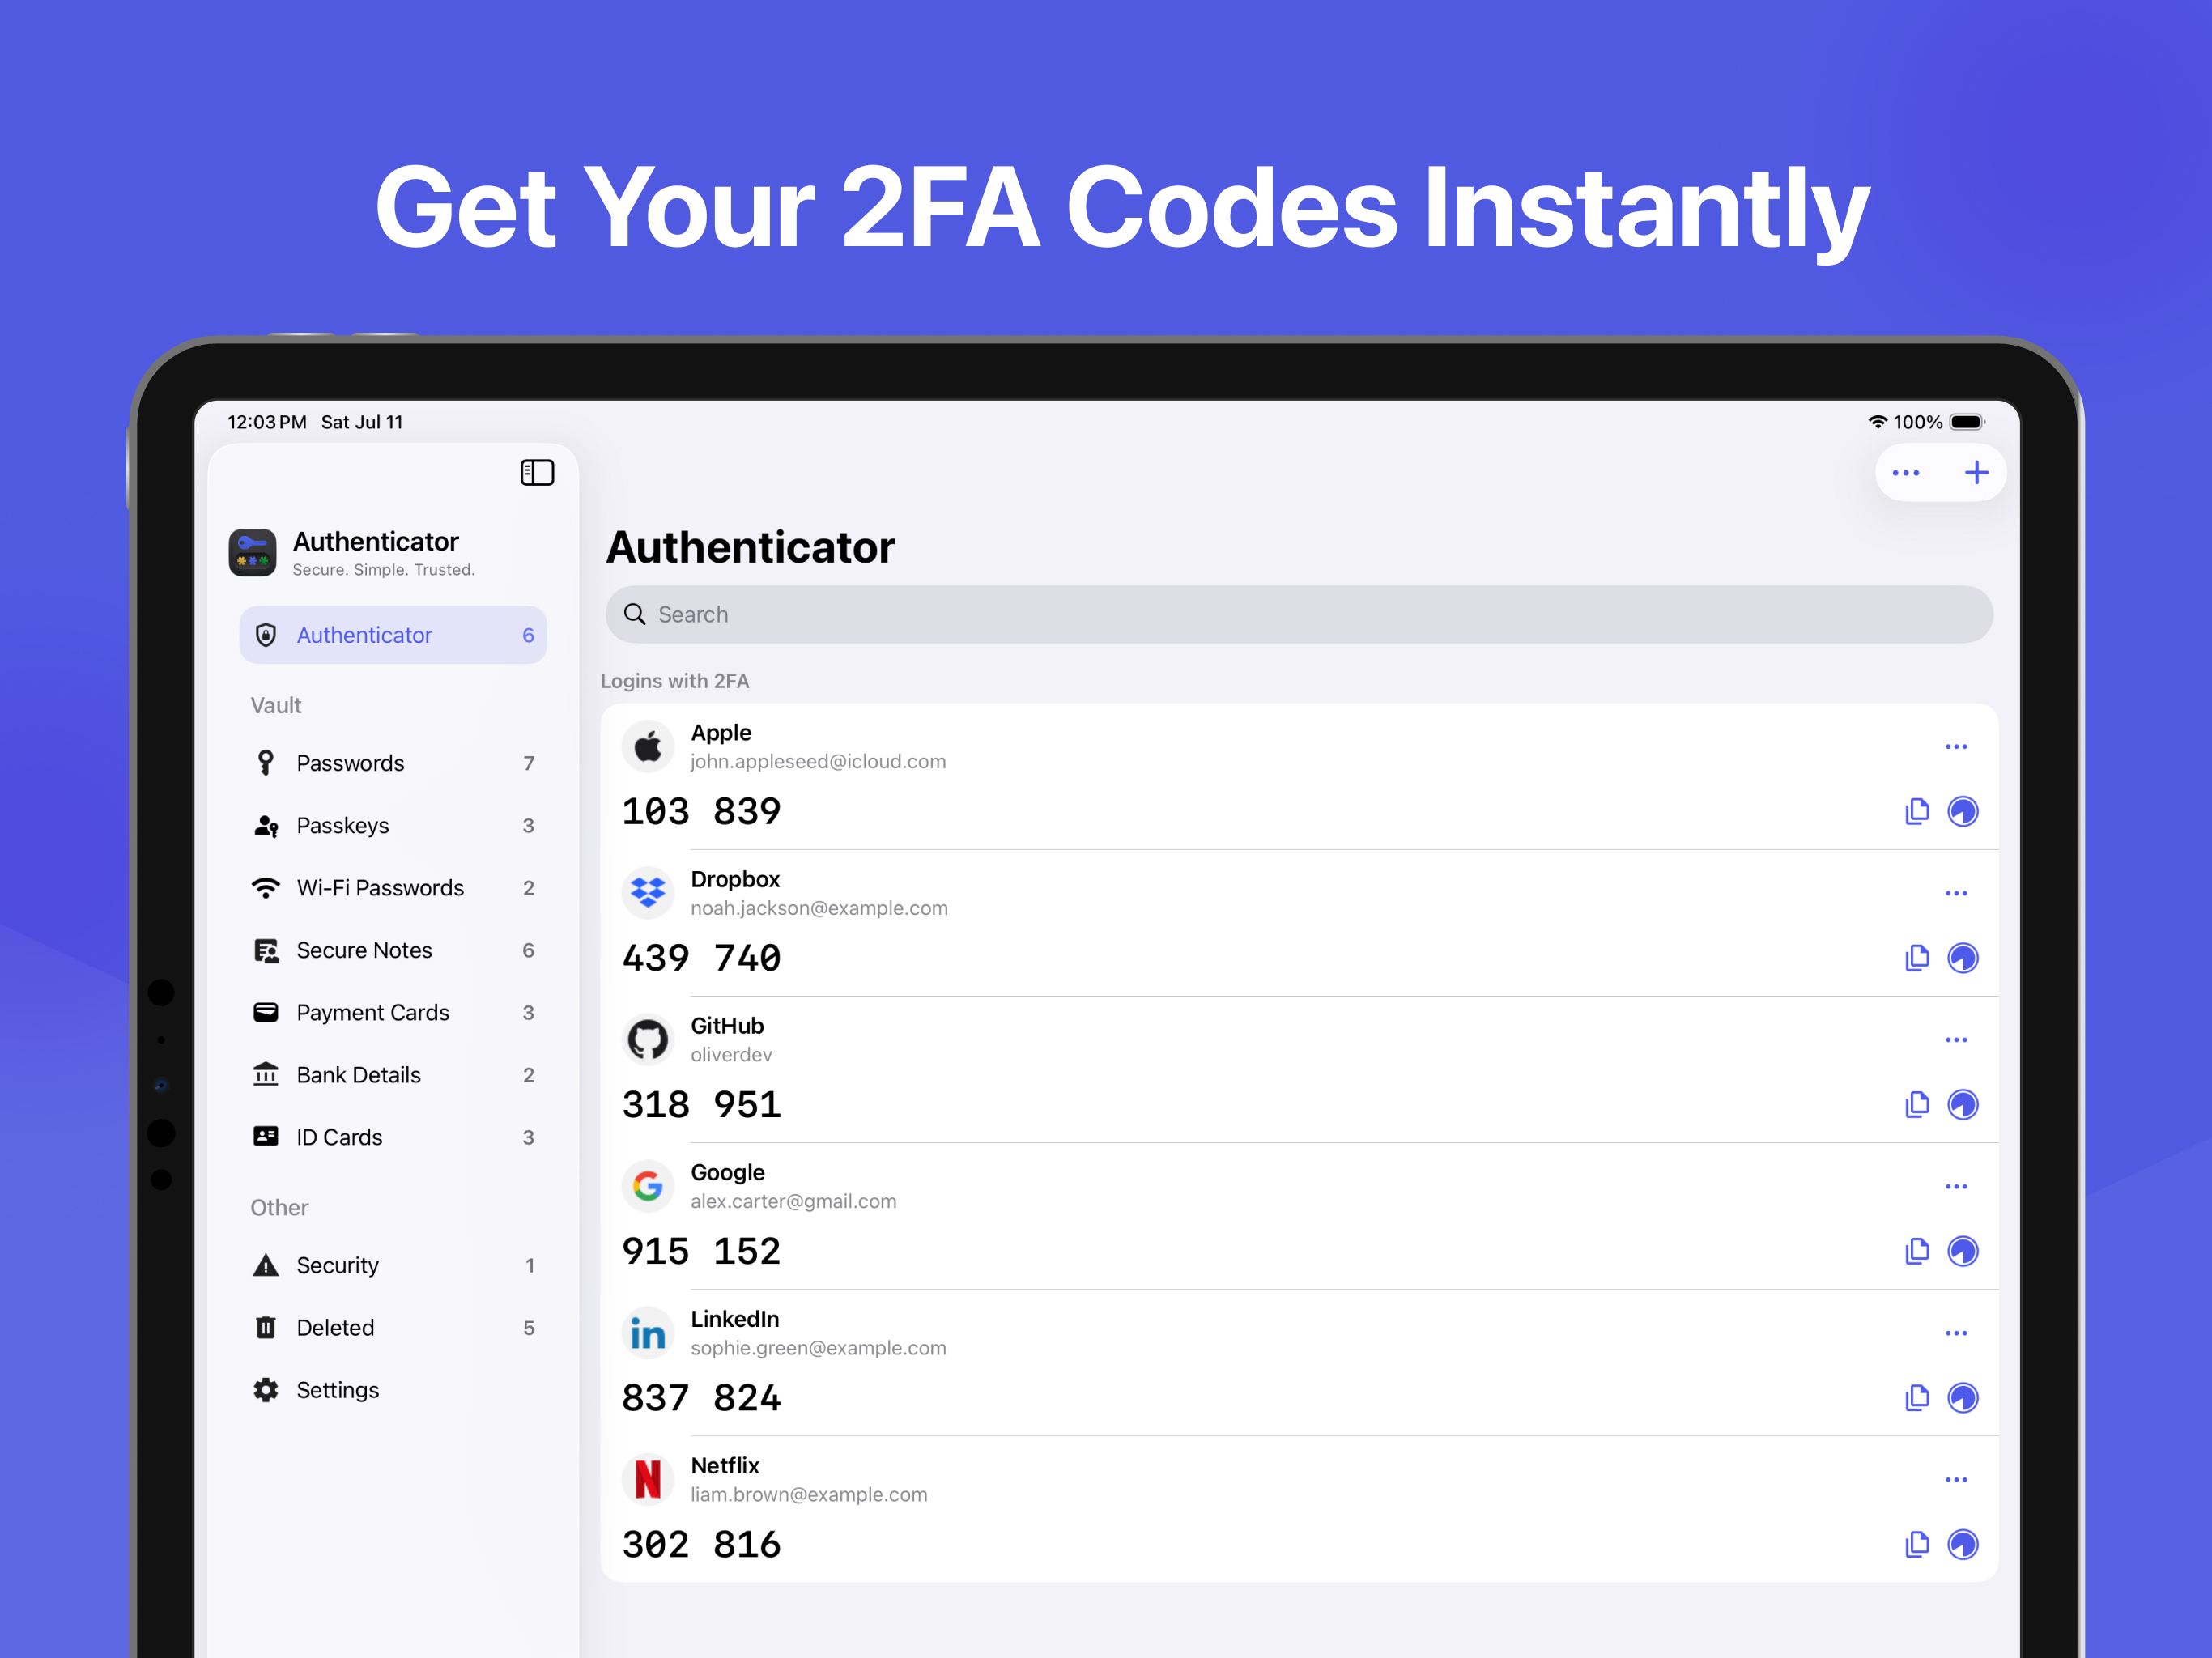
Task: Add a new item with plus button
Action: click(1976, 473)
